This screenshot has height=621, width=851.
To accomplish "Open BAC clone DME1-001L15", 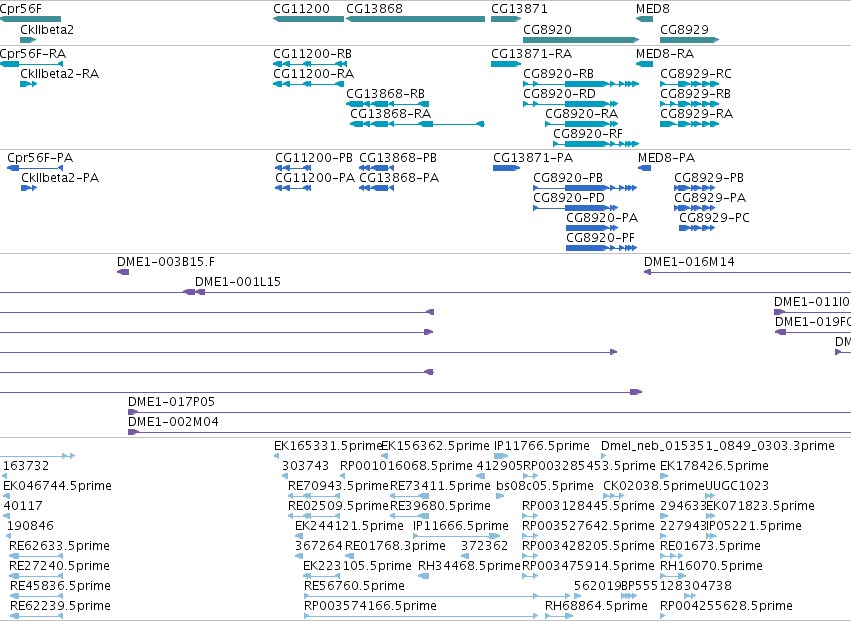I will [238, 282].
